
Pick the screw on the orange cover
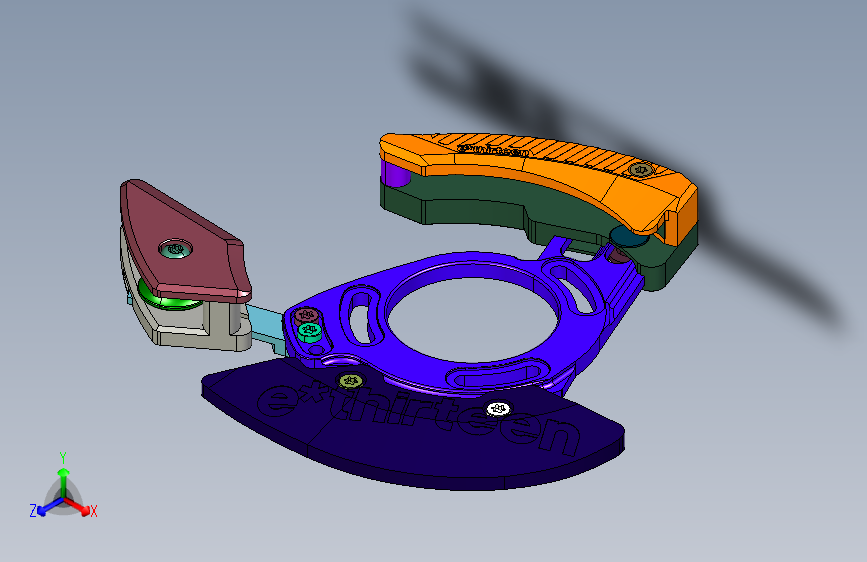click(641, 170)
